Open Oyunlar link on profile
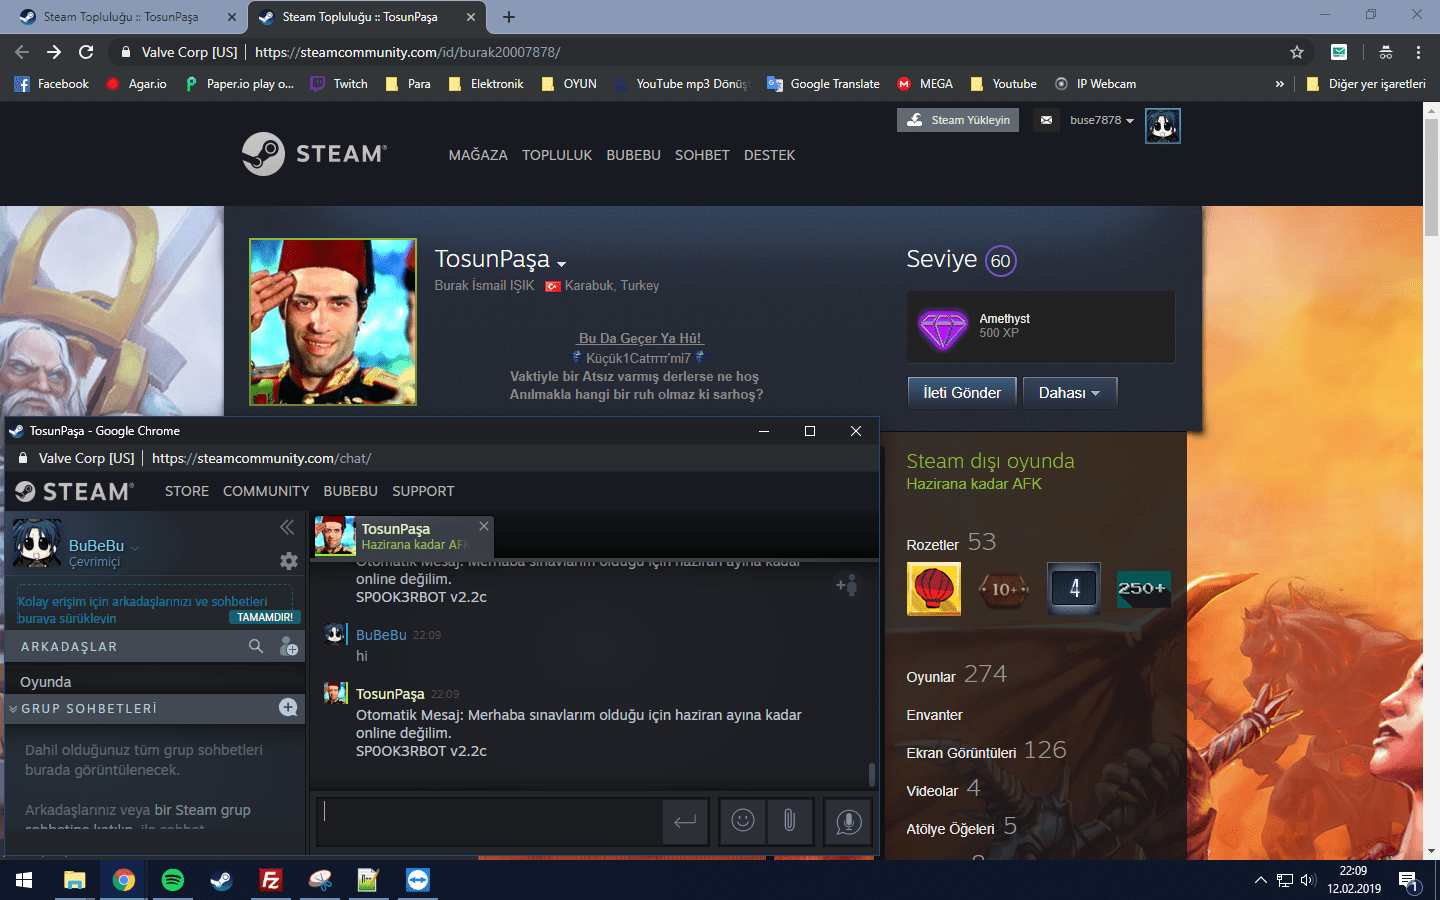The height and width of the screenshot is (900, 1440). [x=931, y=677]
